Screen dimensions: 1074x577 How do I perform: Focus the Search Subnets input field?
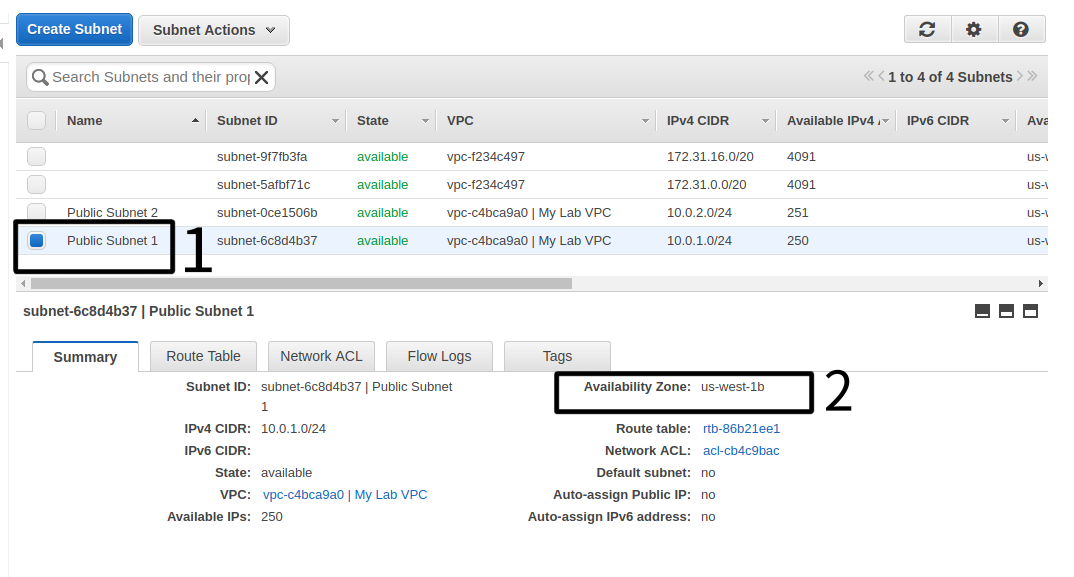point(150,77)
